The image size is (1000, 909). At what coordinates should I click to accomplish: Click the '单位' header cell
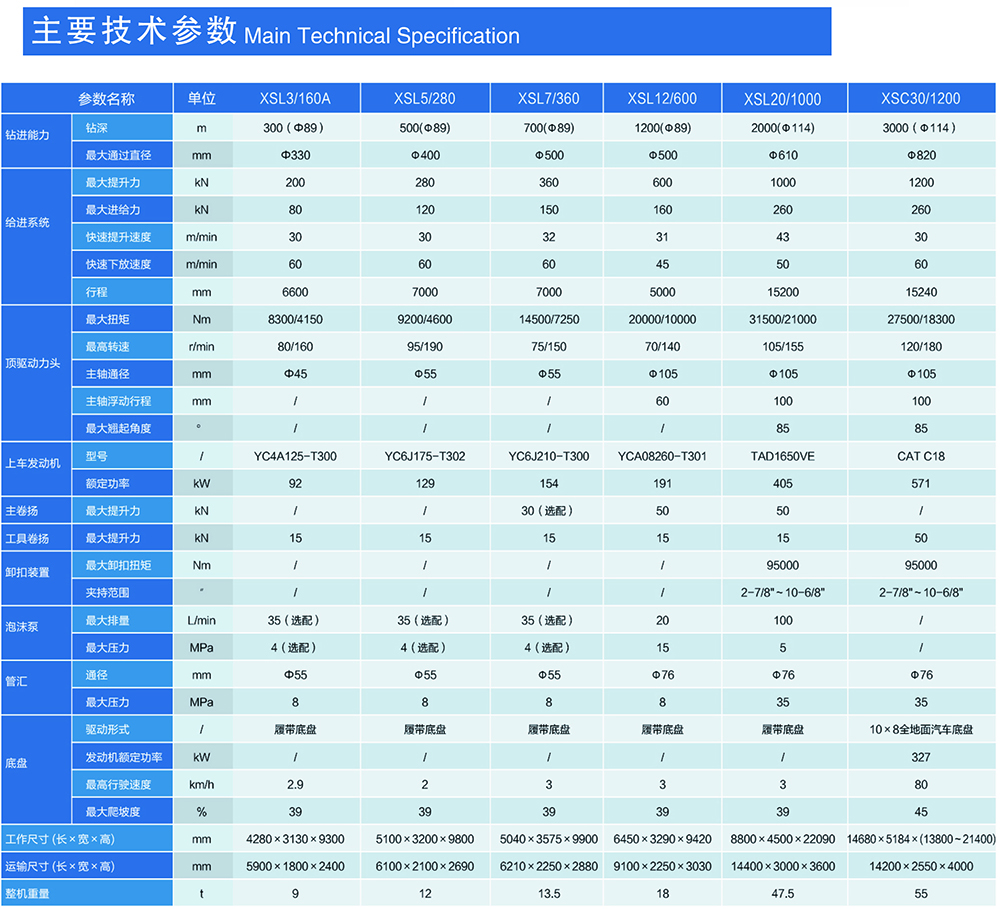pyautogui.click(x=202, y=99)
